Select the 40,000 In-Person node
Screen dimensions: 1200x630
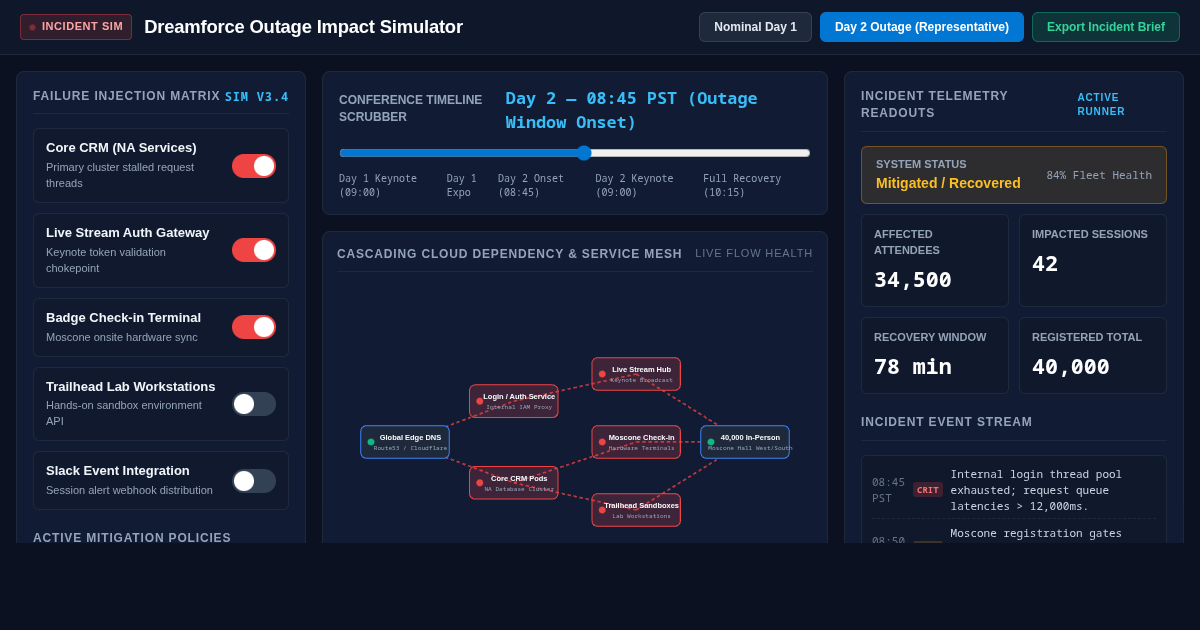pyautogui.click(x=745, y=442)
